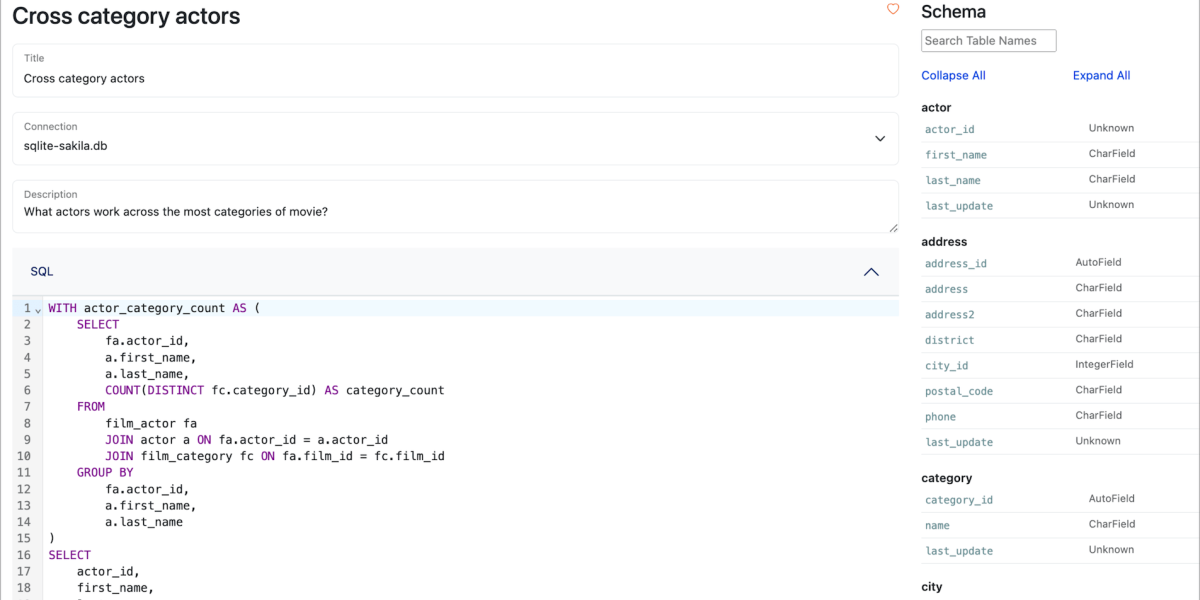Viewport: 1200px width, 600px height.
Task: Toggle the category table section
Action: click(x=946, y=478)
